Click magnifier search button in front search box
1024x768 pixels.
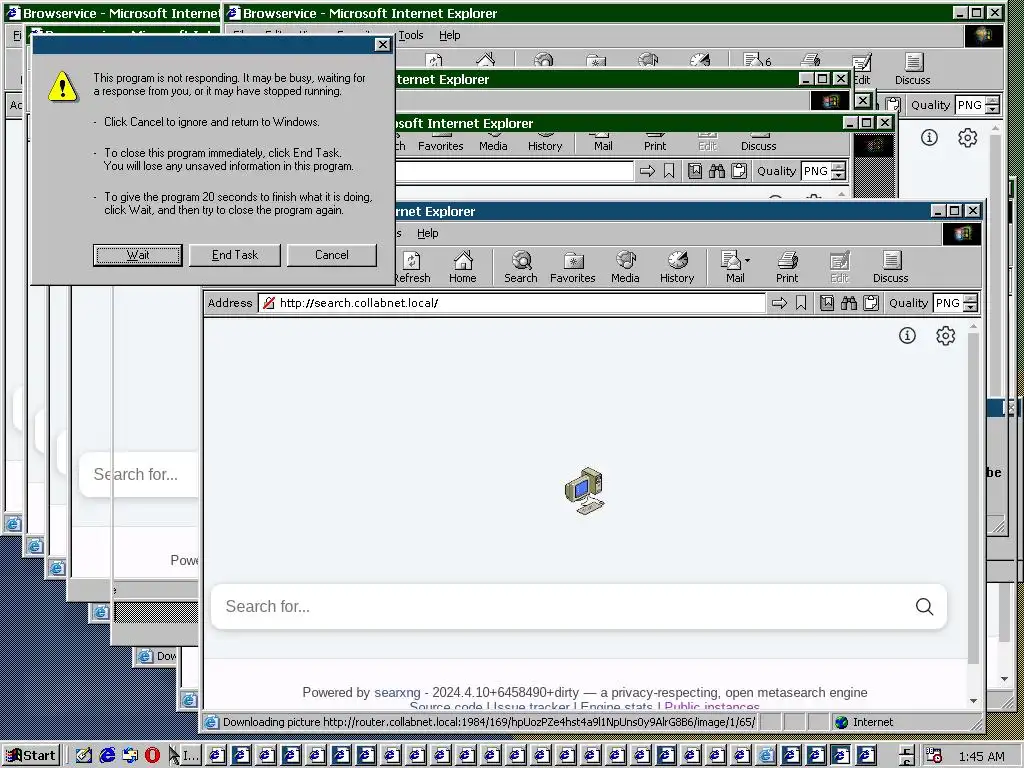click(924, 607)
